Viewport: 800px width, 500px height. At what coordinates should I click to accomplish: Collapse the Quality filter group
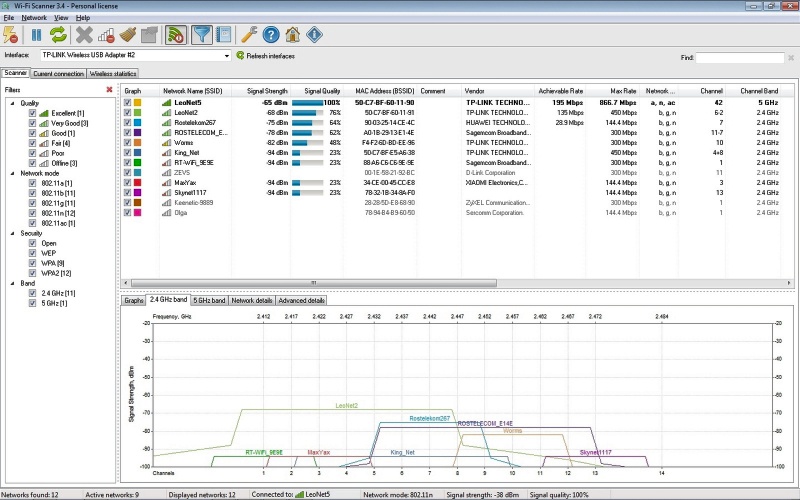(12, 103)
